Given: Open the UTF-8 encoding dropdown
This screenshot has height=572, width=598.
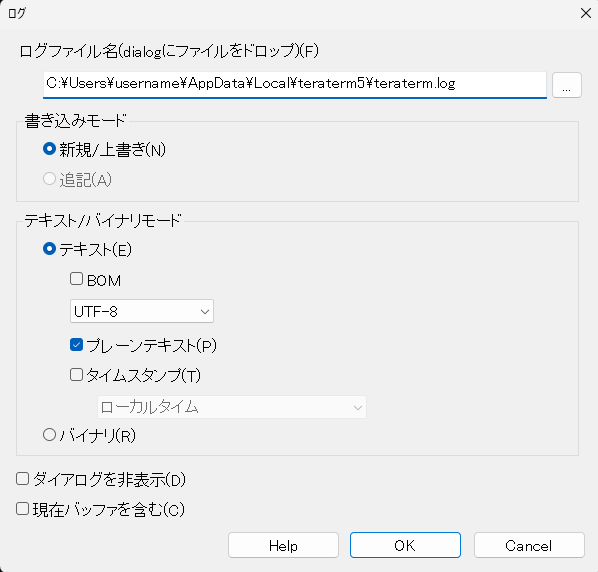Looking at the screenshot, I should click(142, 312).
